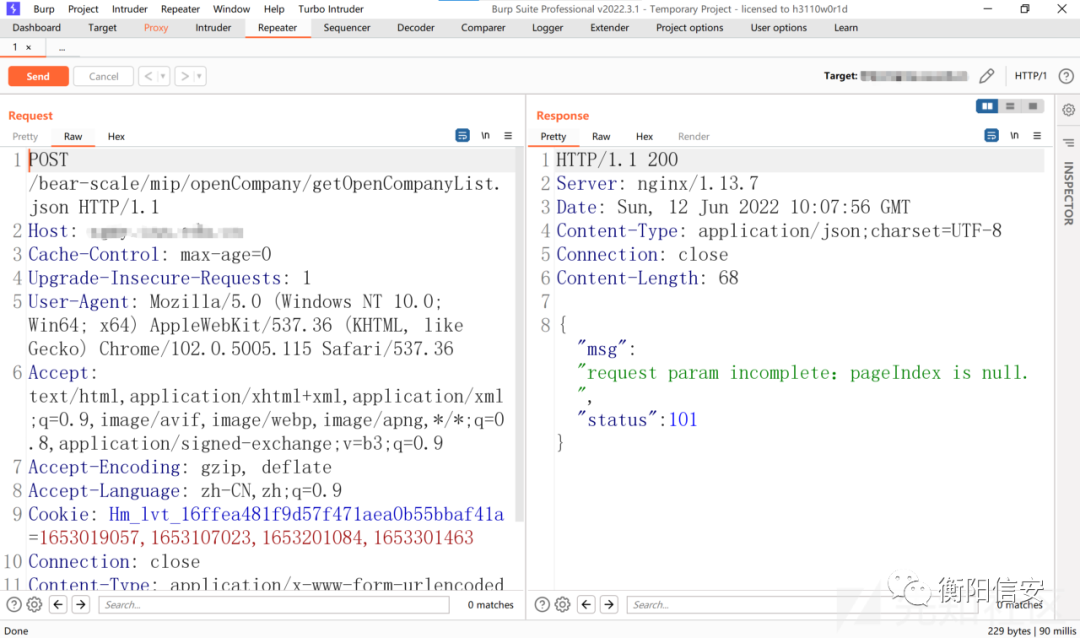This screenshot has width=1080, height=638.
Task: Toggle the HTTP/1 protocol selector
Action: (x=1030, y=76)
